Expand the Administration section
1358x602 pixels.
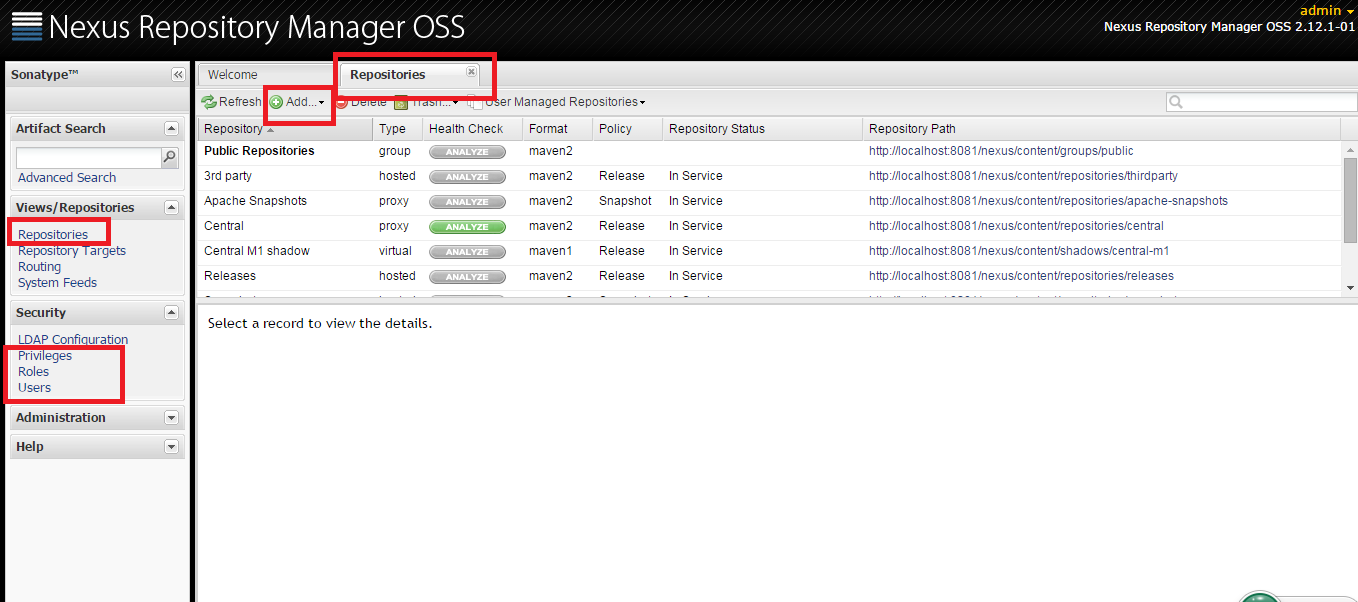[171, 418]
